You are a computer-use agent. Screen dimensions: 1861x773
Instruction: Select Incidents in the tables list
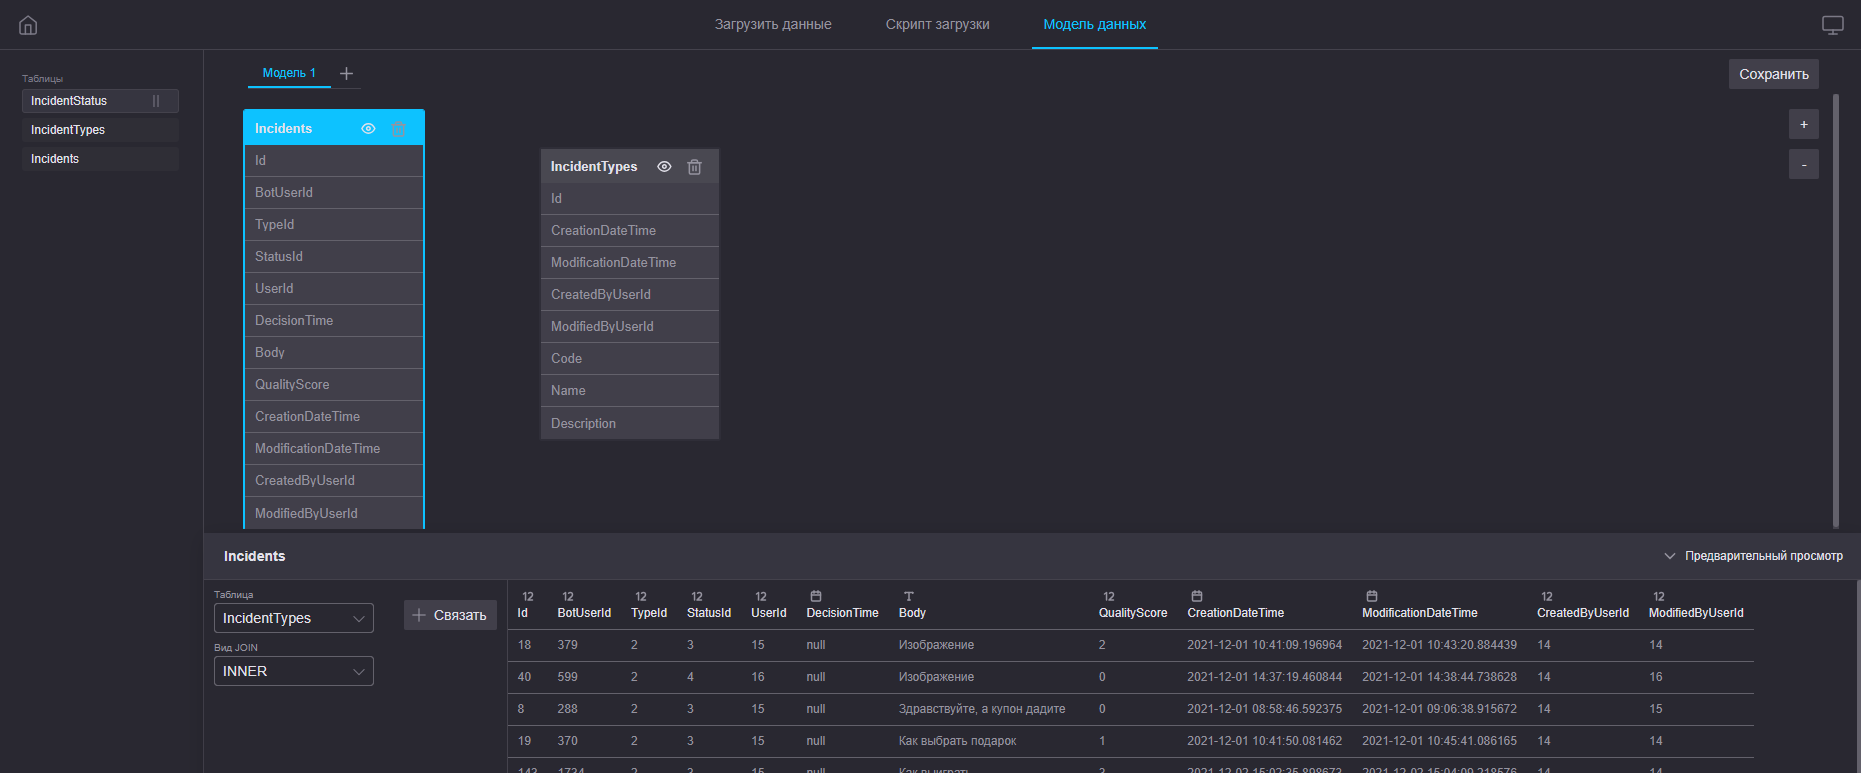click(x=100, y=159)
